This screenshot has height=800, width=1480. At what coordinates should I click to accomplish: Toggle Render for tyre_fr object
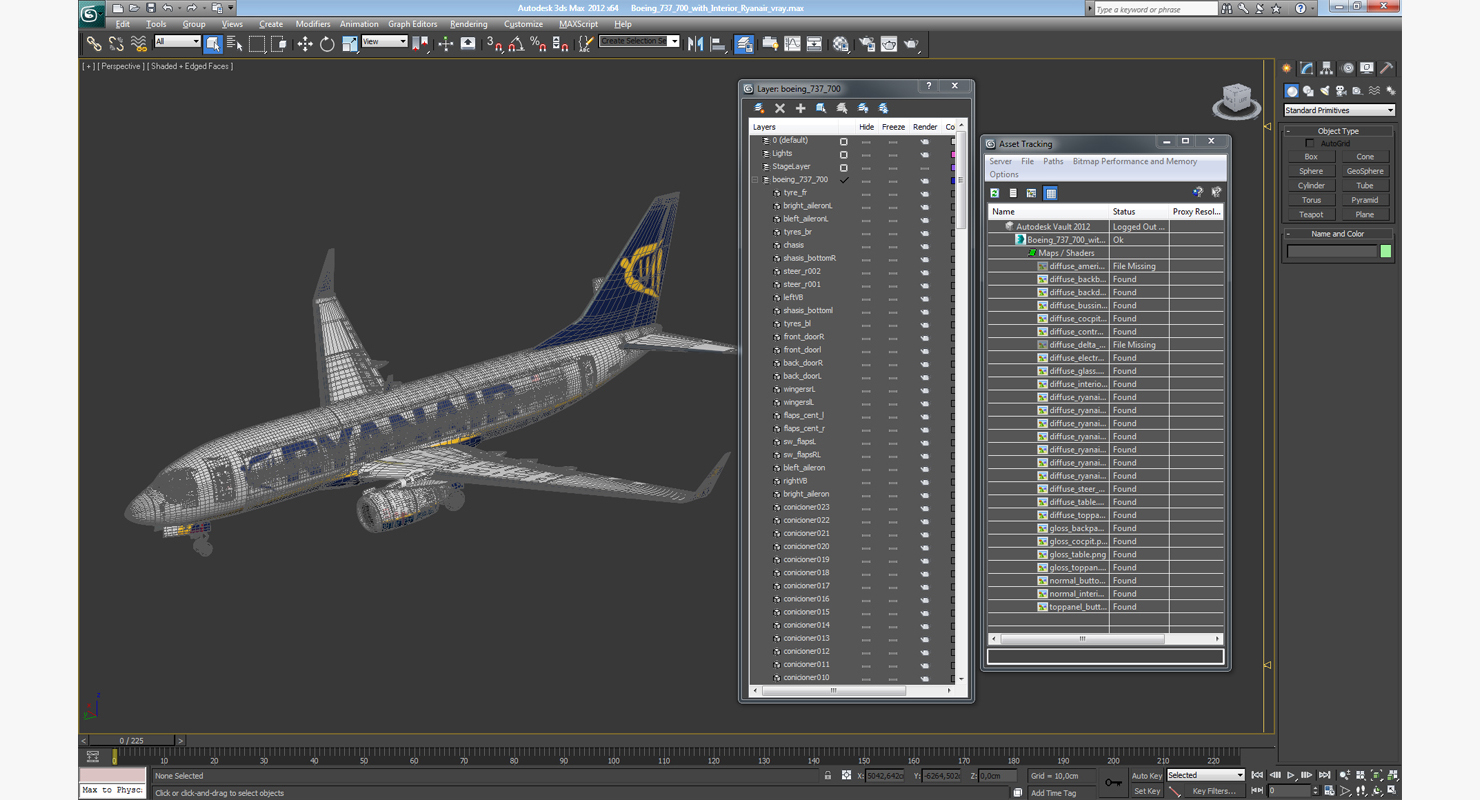[925, 193]
